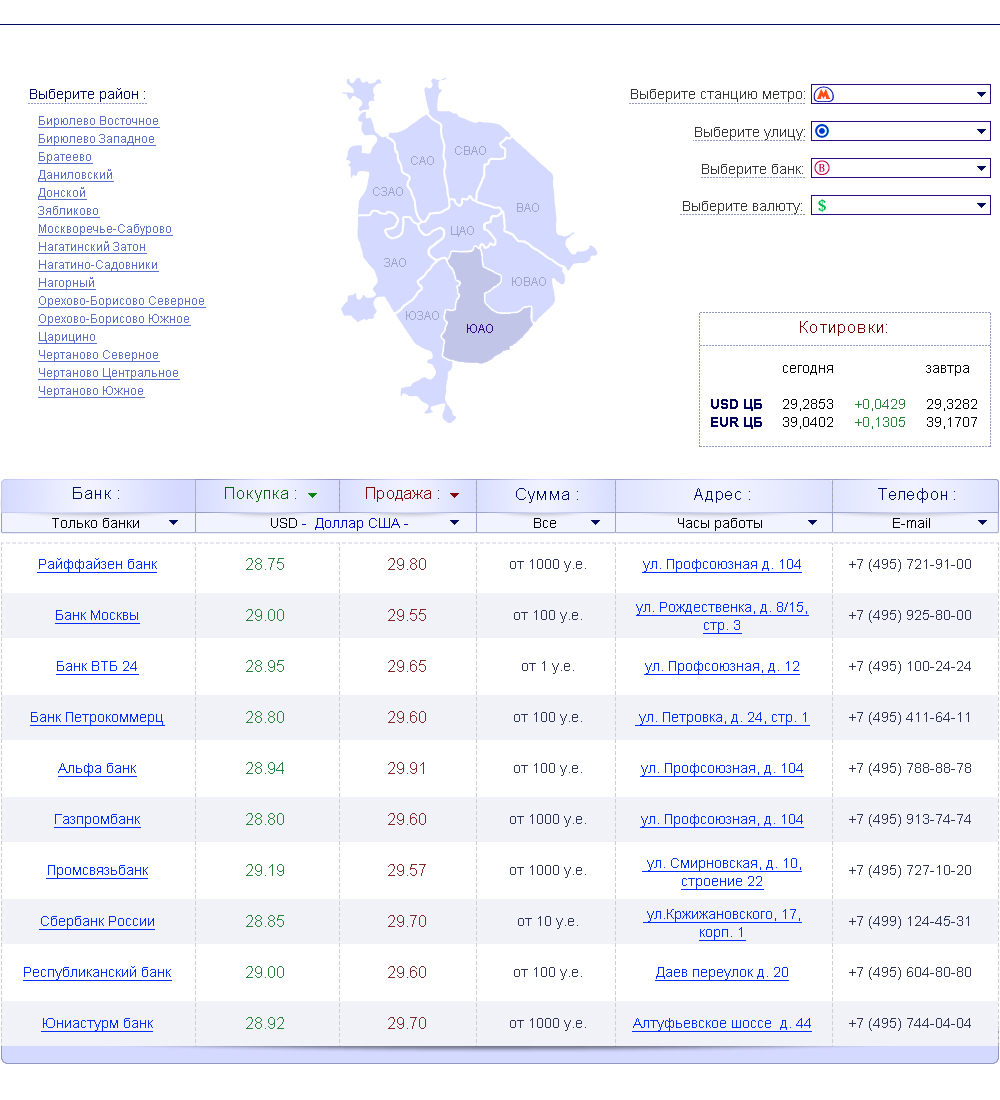The image size is (1000, 1100).
Task: Select the ЦАО district on map
Action: 462,230
